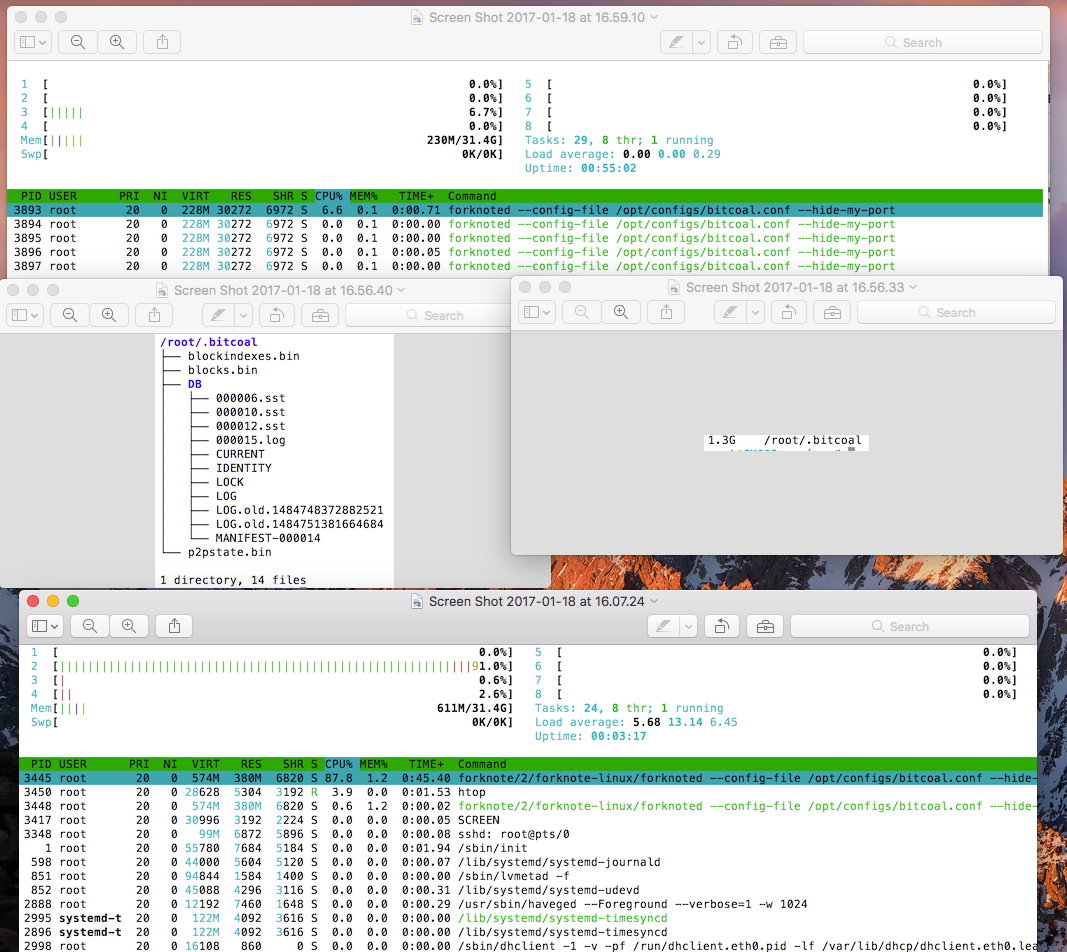Click the document proxy icon of 16.59.10 title
Screen dimensions: 1067x952
point(417,17)
